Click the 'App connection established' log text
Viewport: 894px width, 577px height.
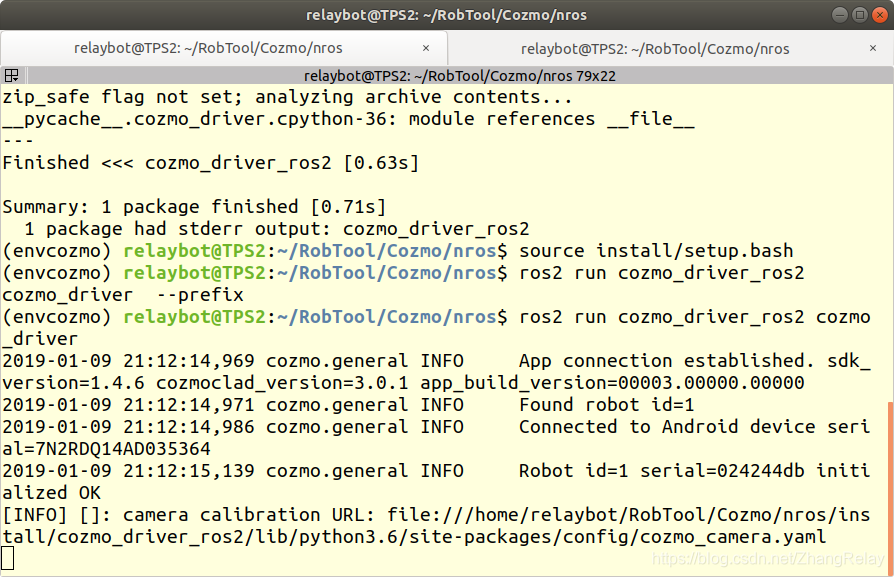666,361
